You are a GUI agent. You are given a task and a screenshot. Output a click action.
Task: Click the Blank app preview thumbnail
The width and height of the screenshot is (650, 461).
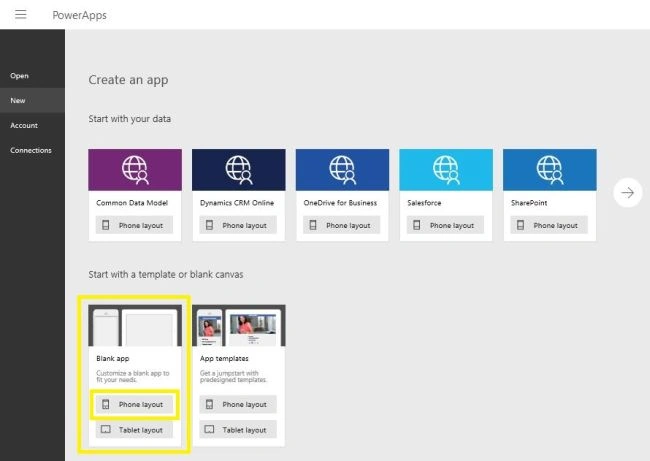click(x=135, y=325)
